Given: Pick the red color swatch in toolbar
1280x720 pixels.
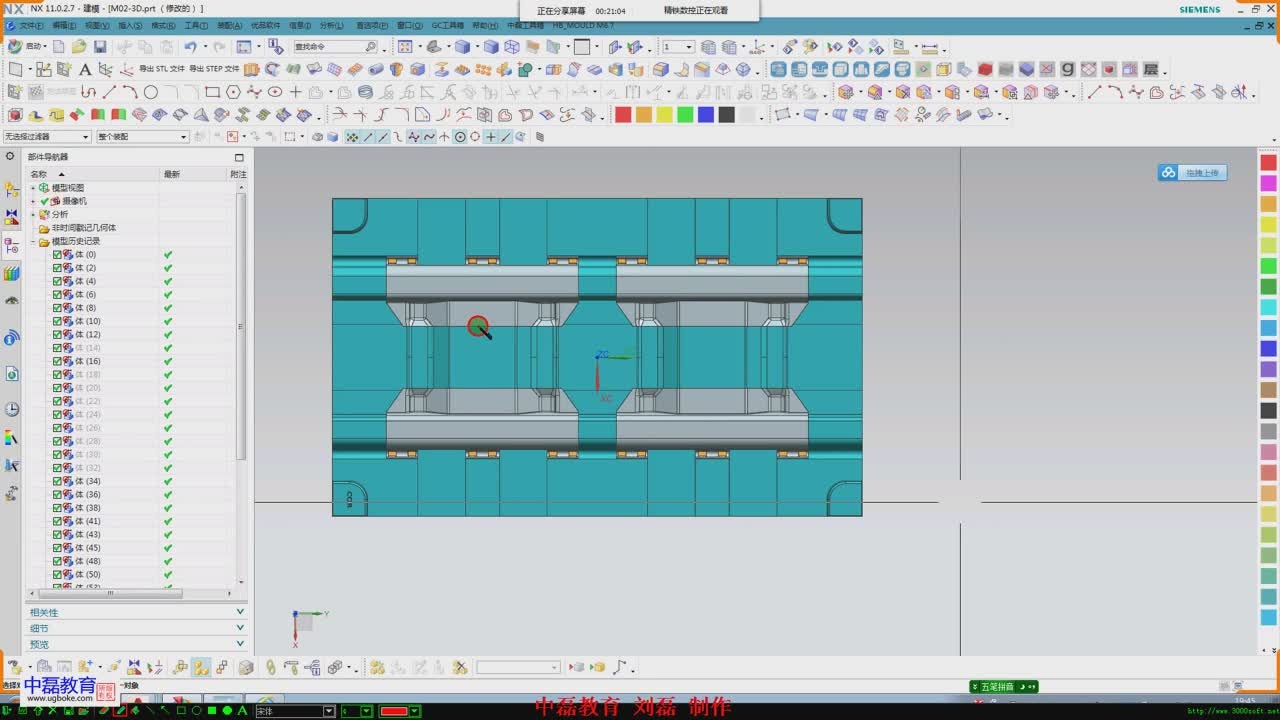Looking at the screenshot, I should tap(623, 115).
